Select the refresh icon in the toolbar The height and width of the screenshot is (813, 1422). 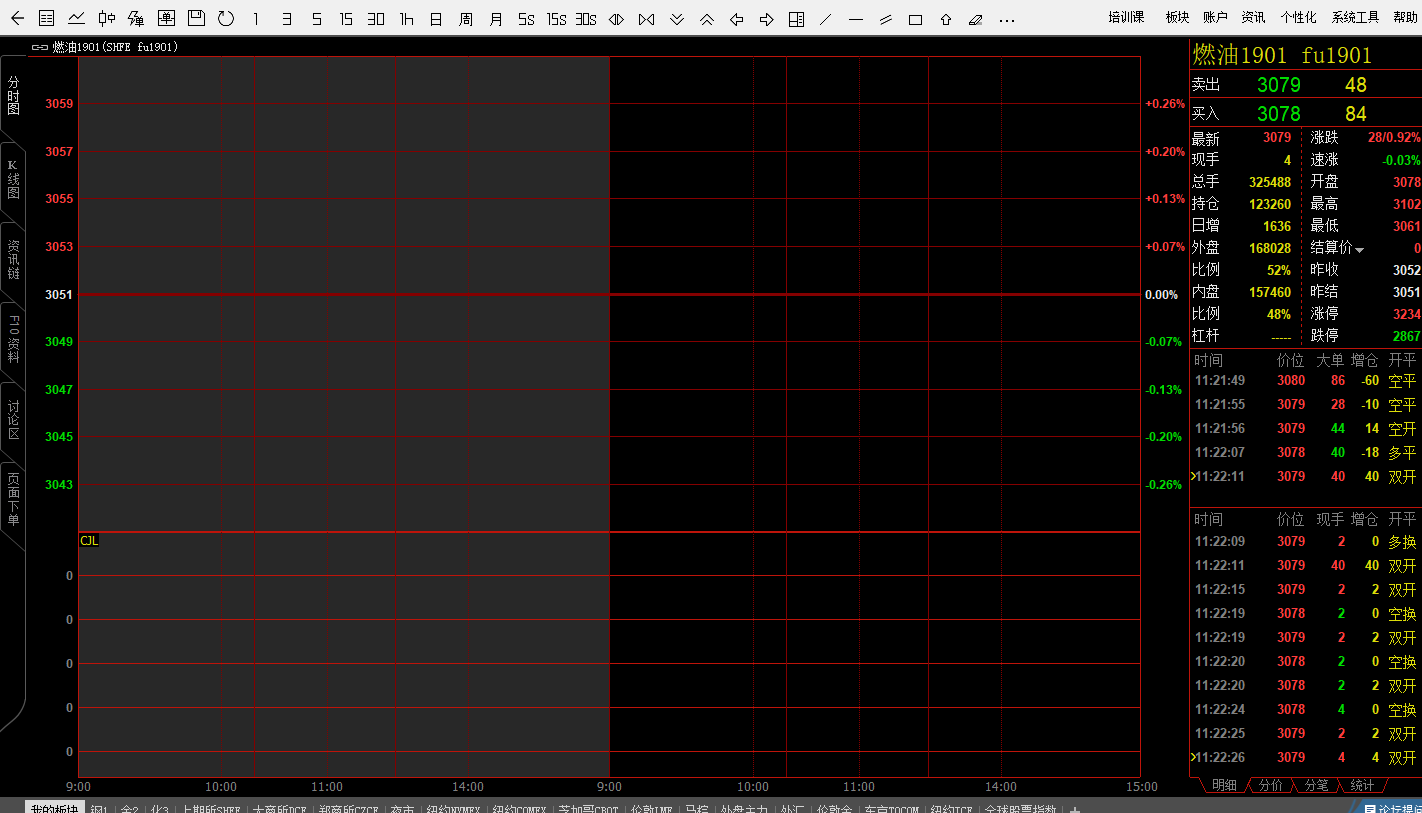point(226,18)
